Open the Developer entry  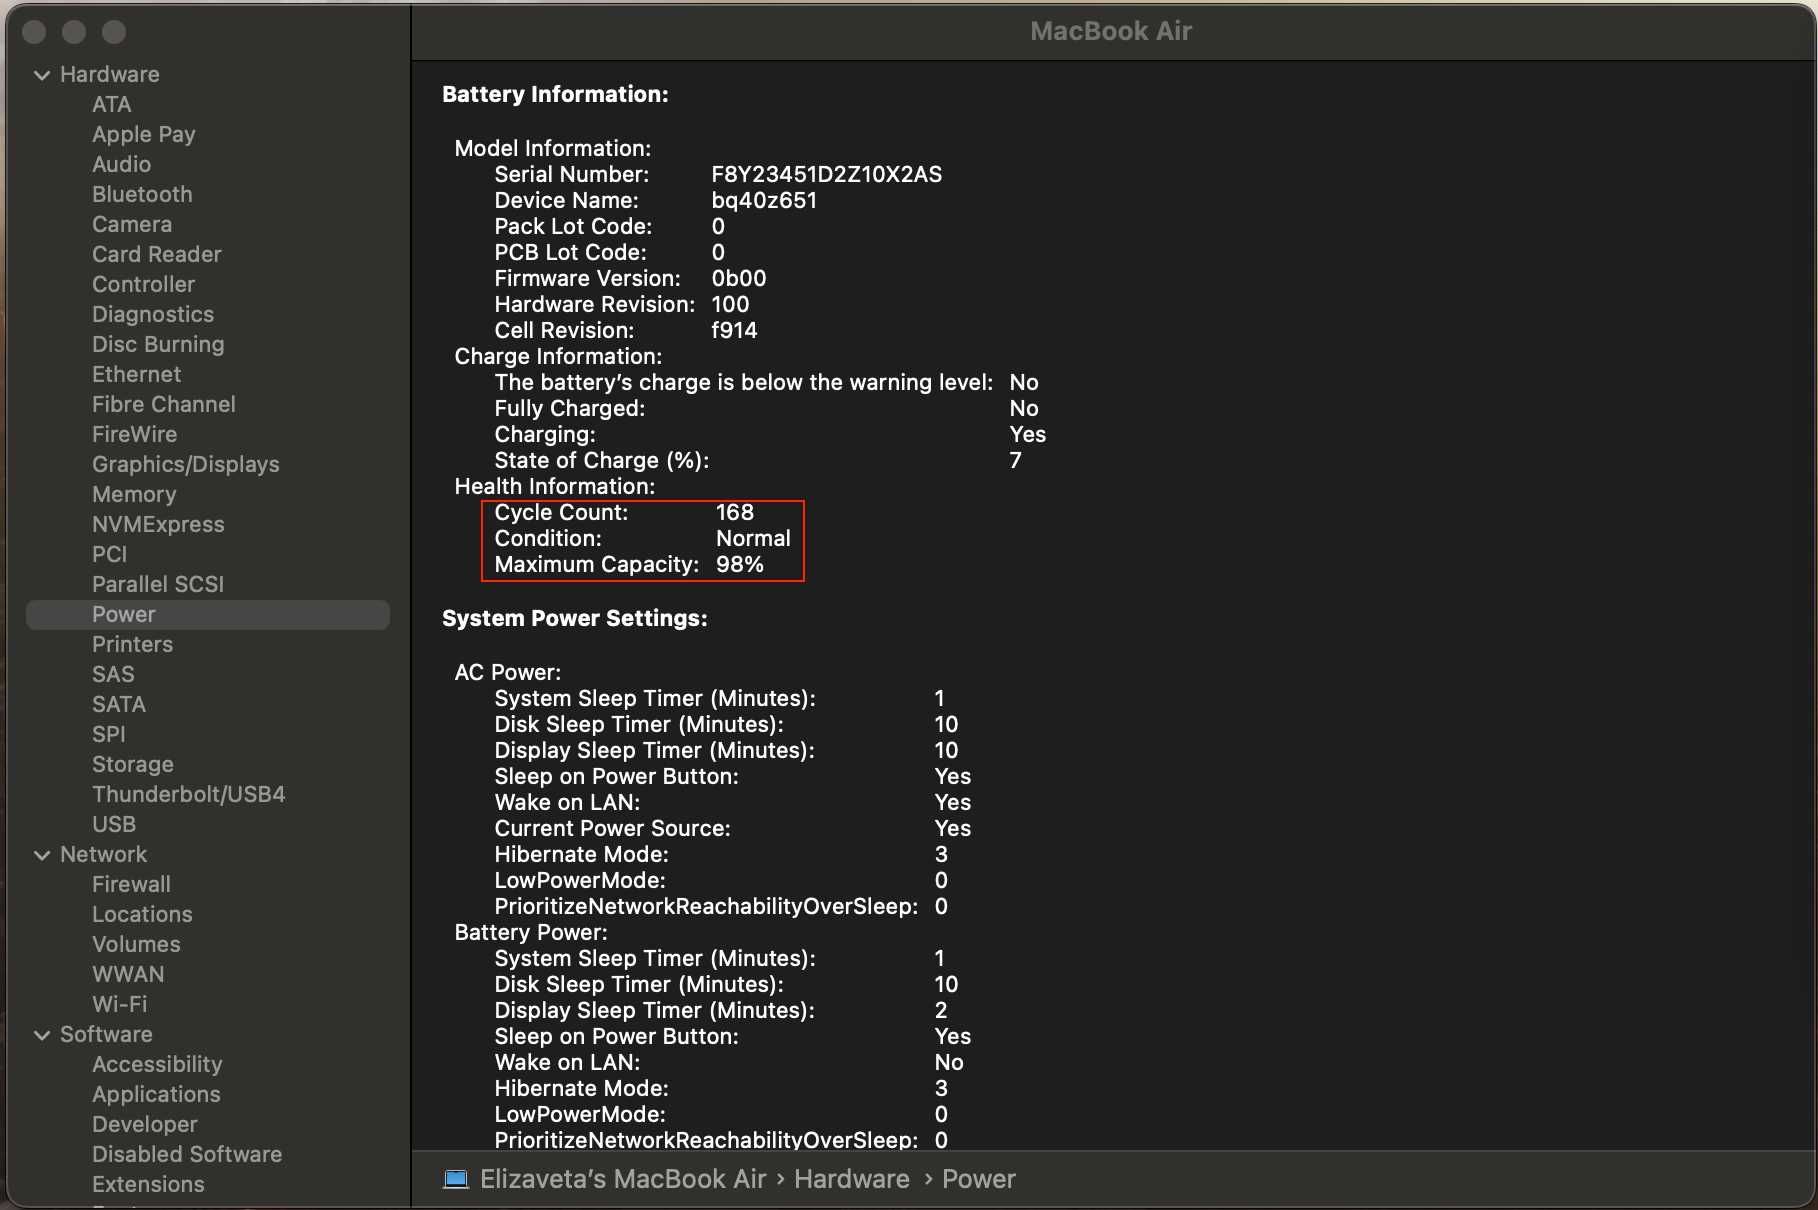(145, 1124)
